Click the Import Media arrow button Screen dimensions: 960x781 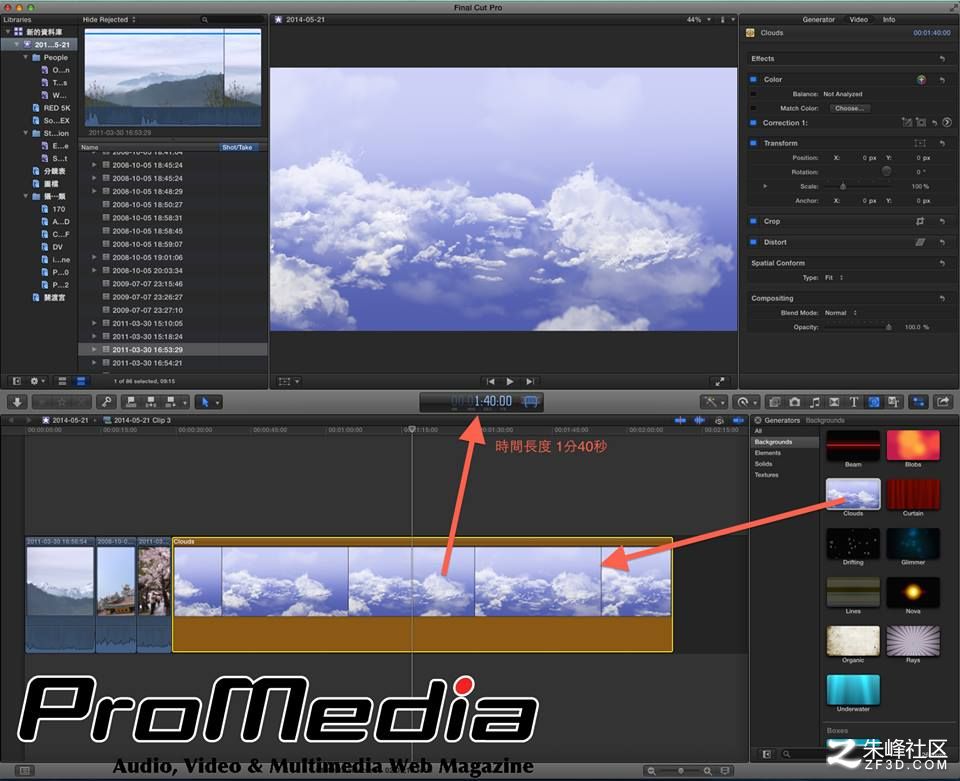click(17, 402)
